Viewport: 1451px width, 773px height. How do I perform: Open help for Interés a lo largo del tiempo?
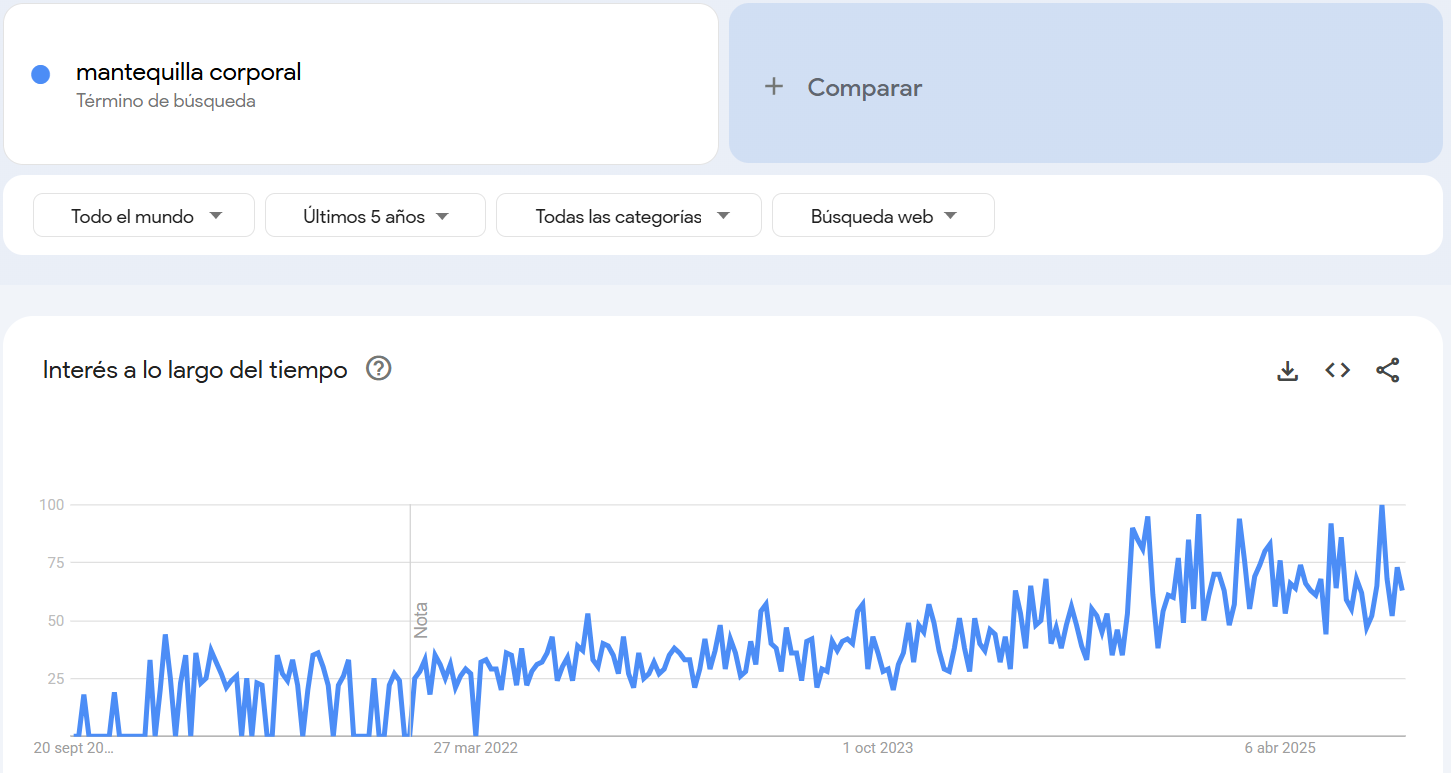(378, 369)
